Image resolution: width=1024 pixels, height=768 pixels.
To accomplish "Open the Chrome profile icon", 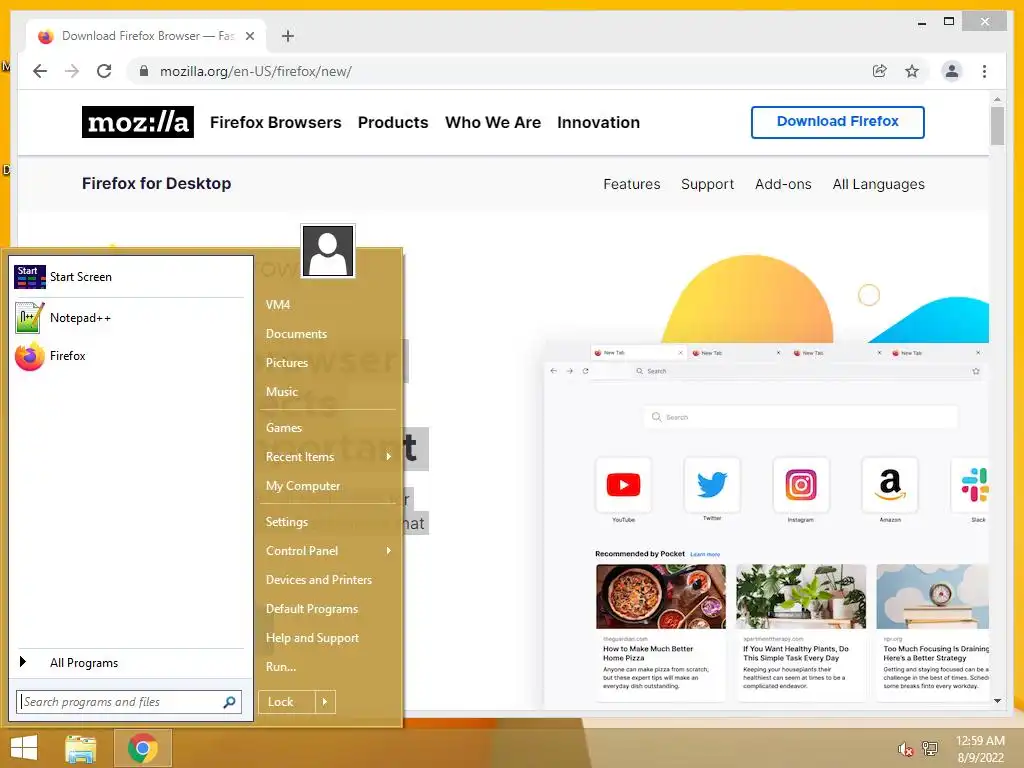I will coord(952,71).
